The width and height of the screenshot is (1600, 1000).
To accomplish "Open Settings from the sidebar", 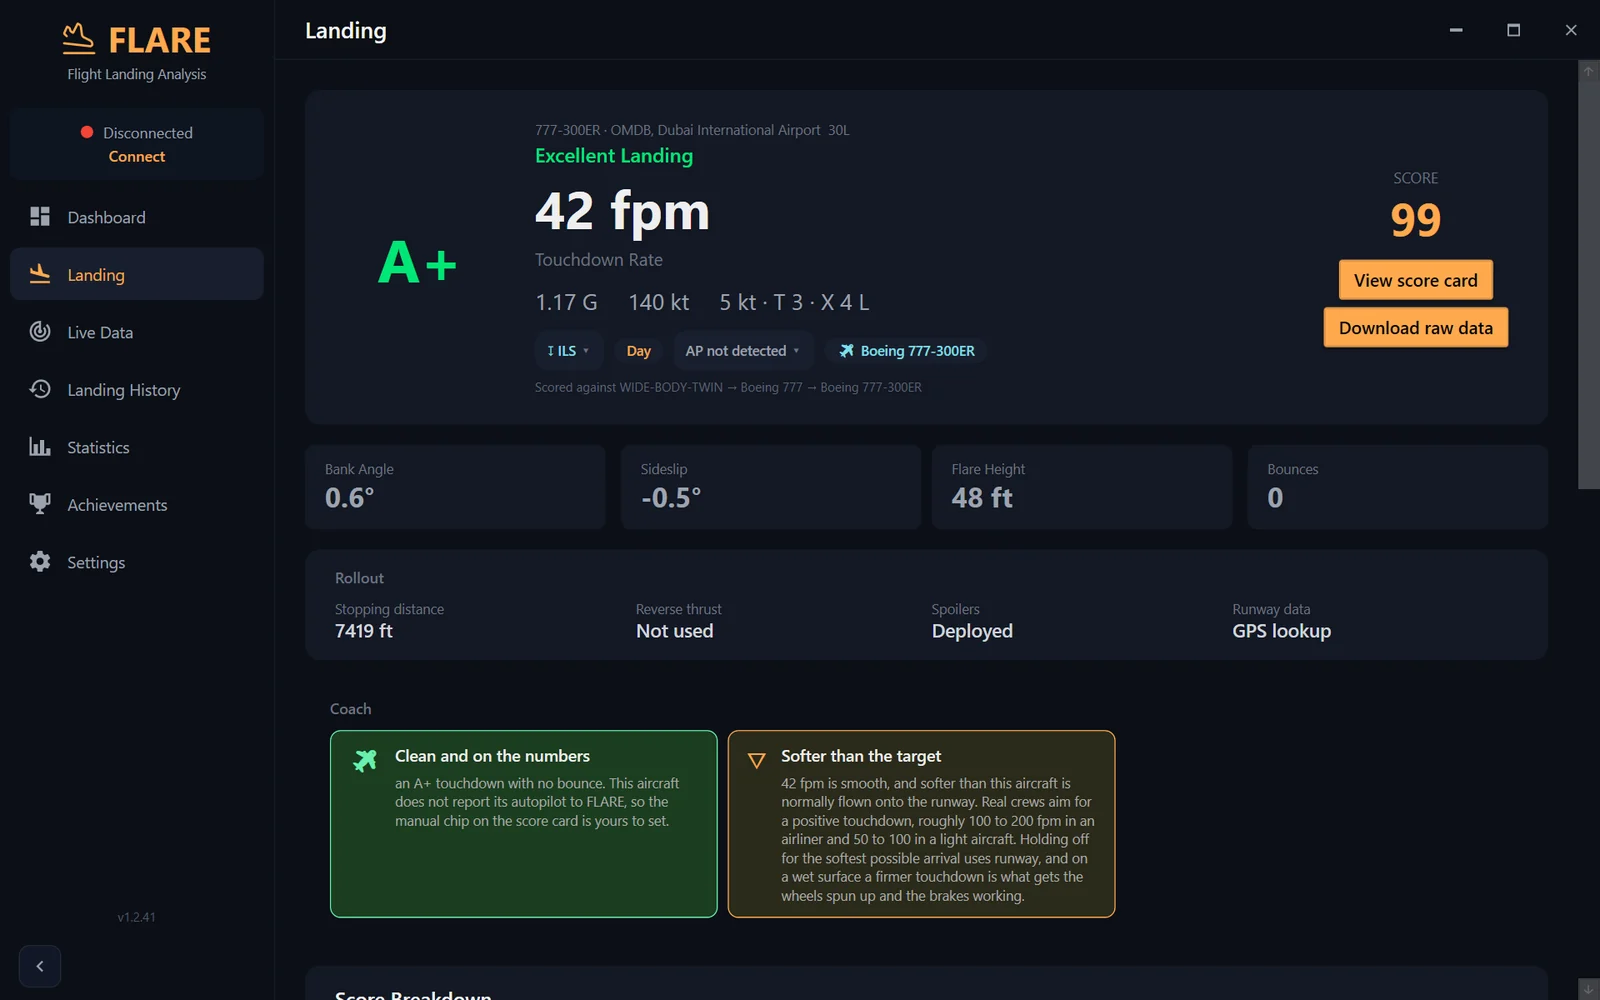I will coord(137,562).
